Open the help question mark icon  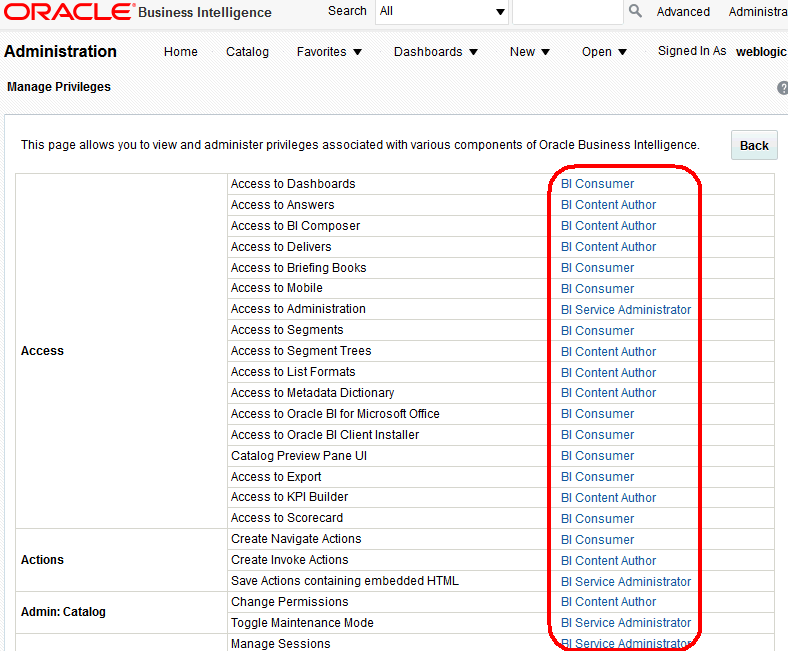(x=782, y=87)
